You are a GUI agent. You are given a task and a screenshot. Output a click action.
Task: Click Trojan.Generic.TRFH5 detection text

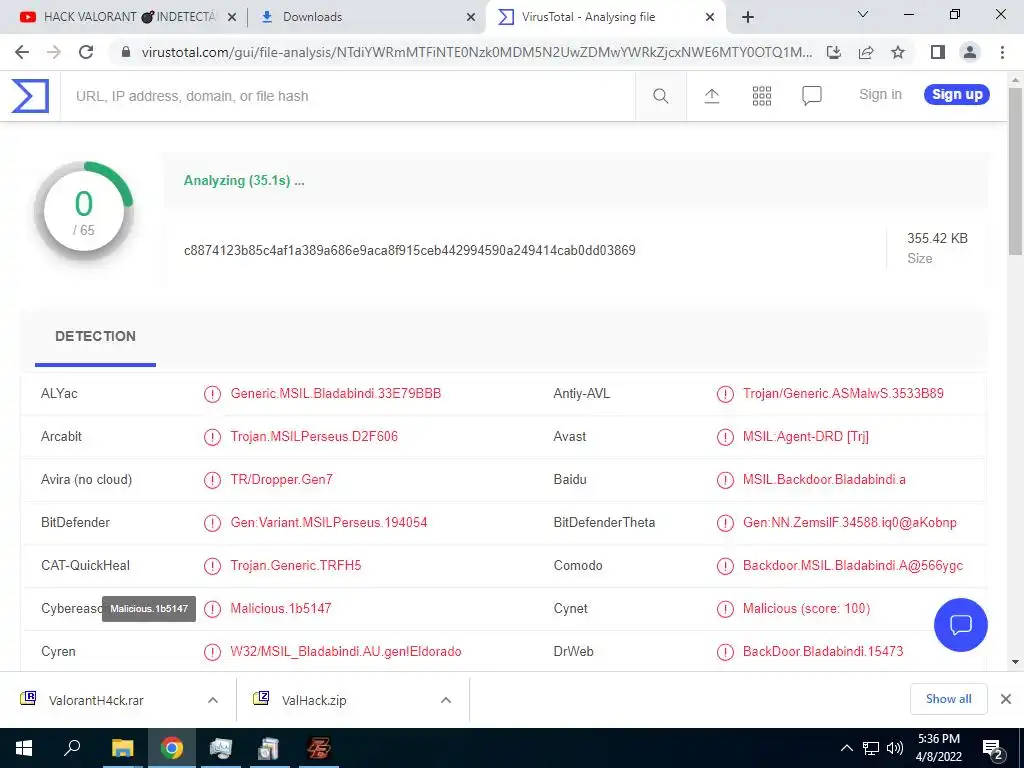point(296,566)
